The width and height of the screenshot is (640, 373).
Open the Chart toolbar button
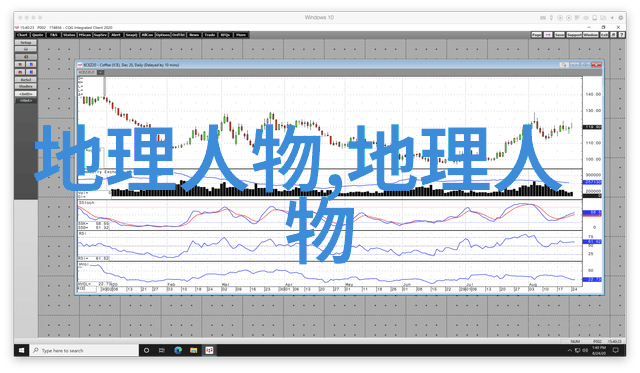[x=22, y=35]
